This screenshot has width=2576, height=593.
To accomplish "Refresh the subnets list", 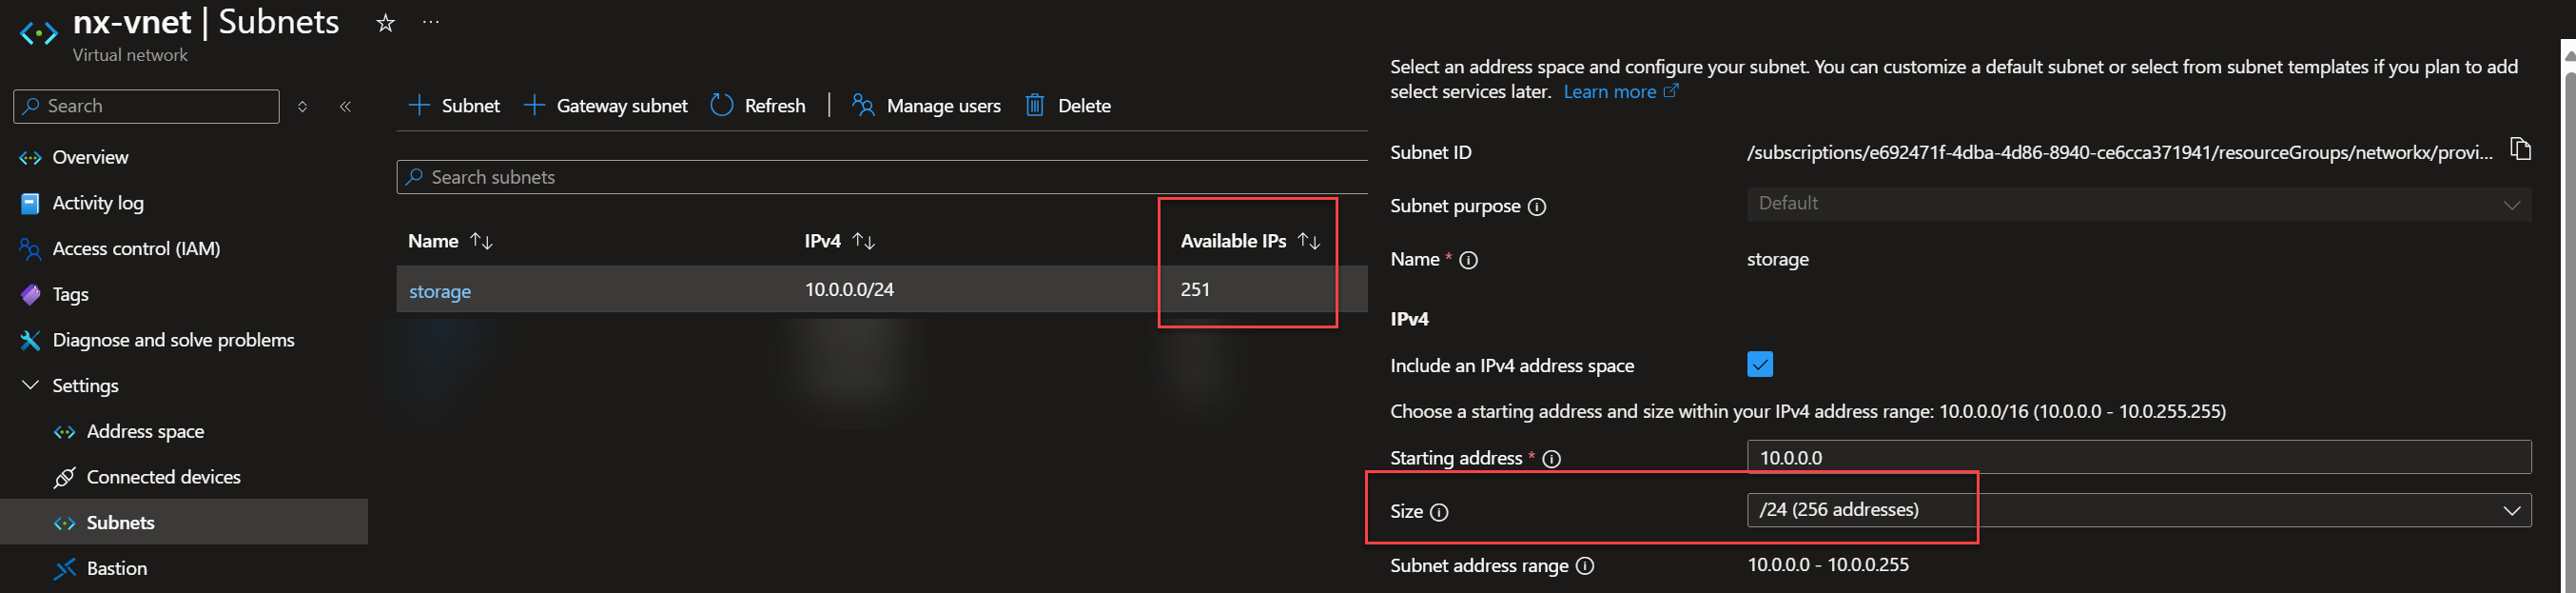I will tap(758, 105).
